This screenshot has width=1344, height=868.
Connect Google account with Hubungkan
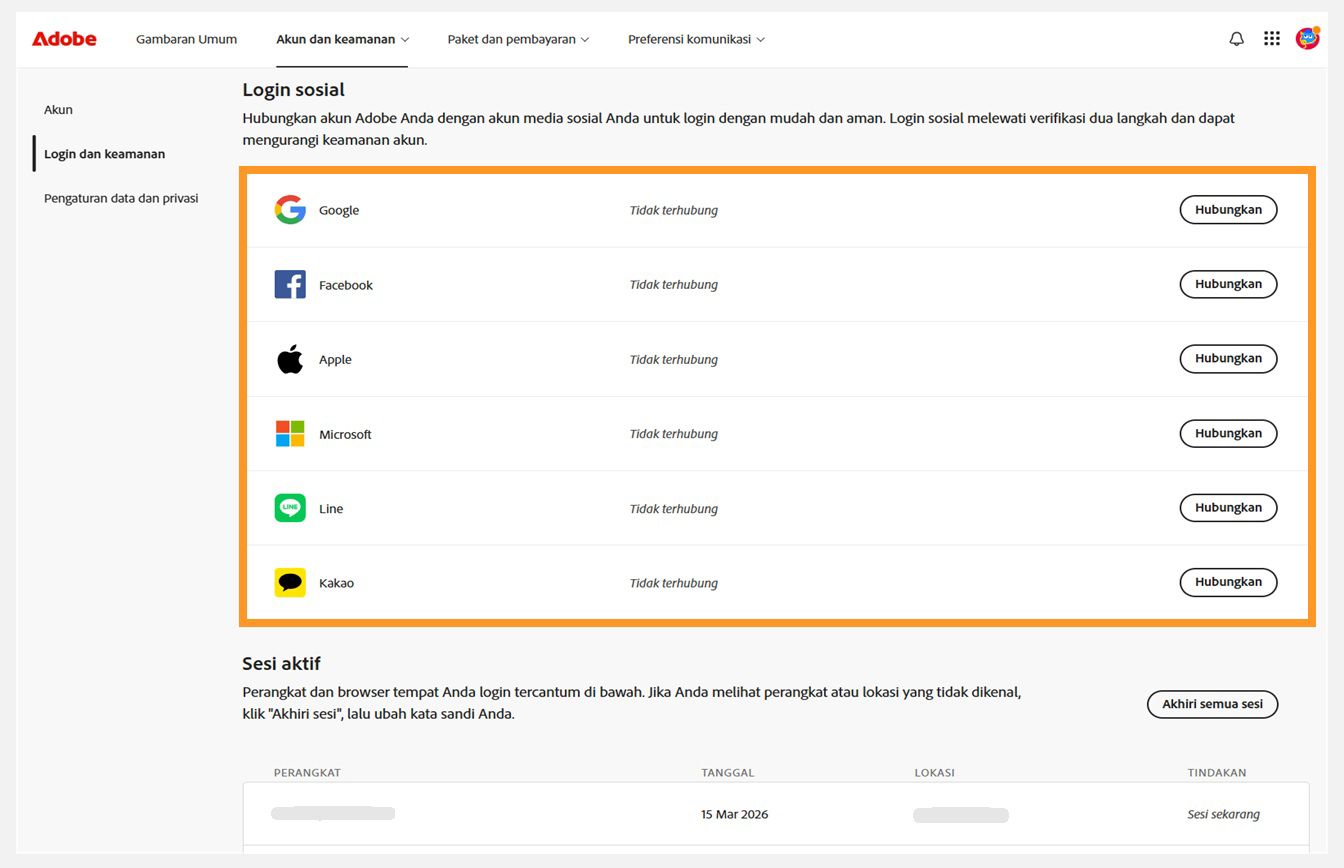tap(1228, 209)
